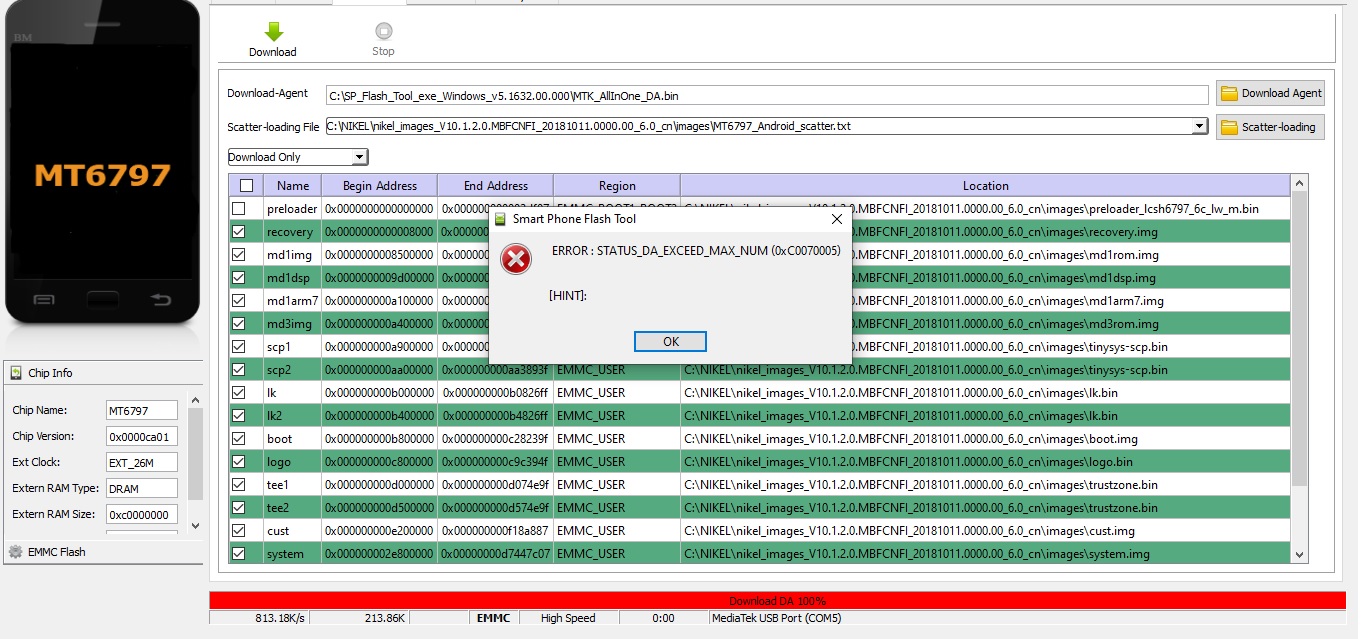Click the Chip Info panel icon

point(17,373)
